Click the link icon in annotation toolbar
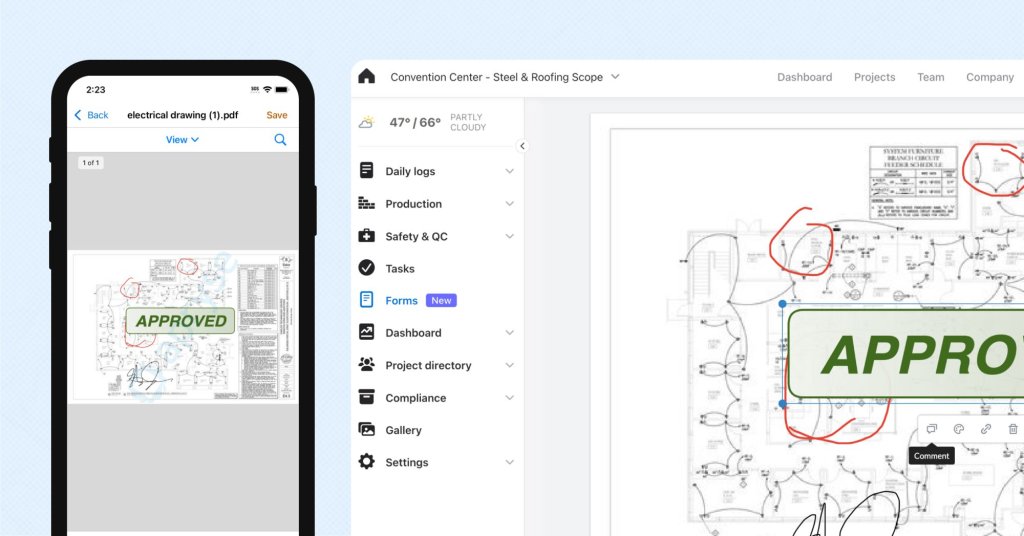This screenshot has height=536, width=1024. point(985,429)
